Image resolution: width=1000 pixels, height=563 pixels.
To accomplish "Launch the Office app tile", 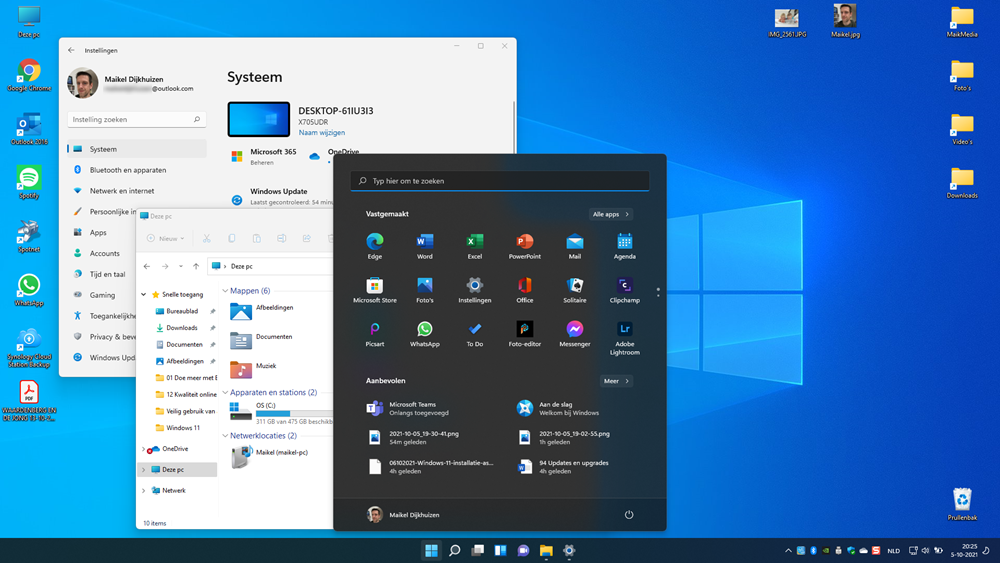I will pos(524,290).
